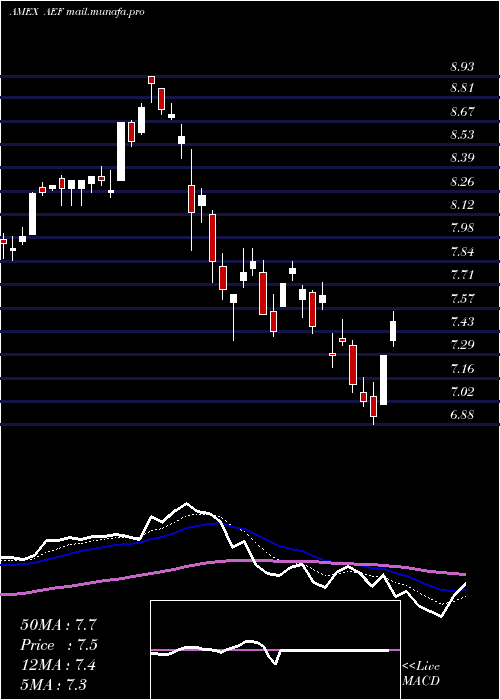The width and height of the screenshot is (500, 700).
Task: Select the 8.53 price axis label
Action: pyautogui.click(x=462, y=135)
